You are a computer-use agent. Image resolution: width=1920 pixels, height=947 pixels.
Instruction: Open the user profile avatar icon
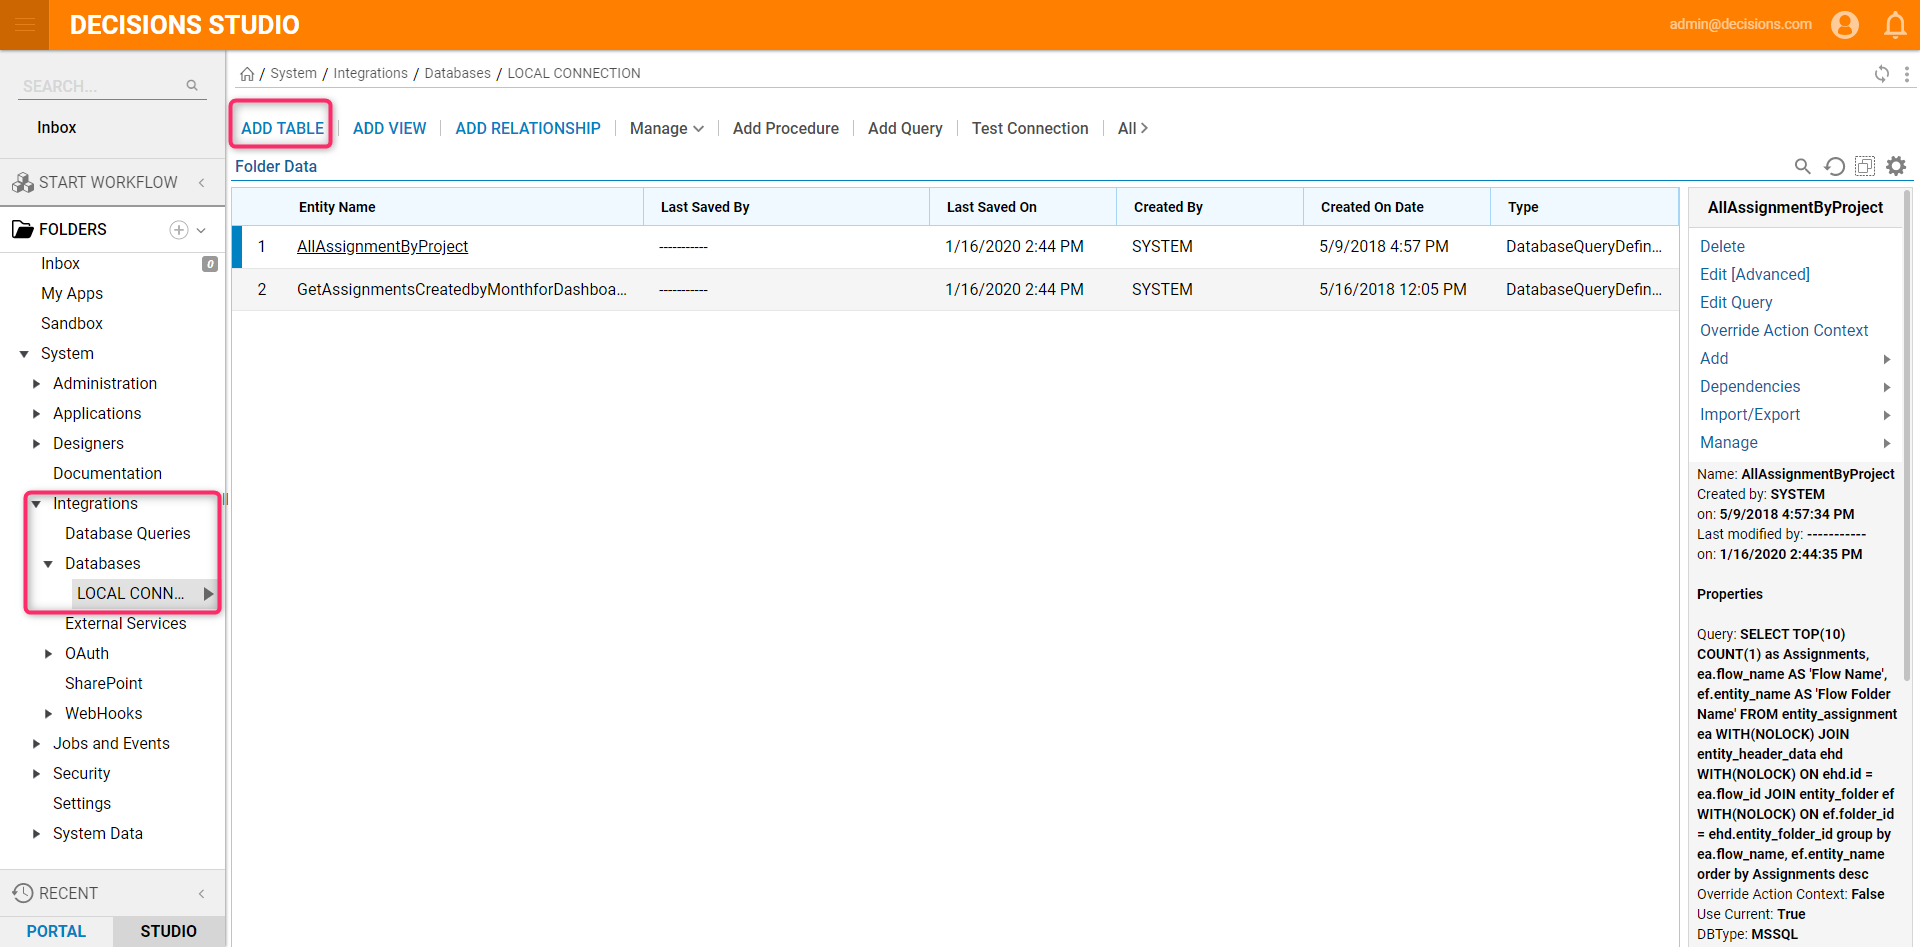pos(1845,25)
